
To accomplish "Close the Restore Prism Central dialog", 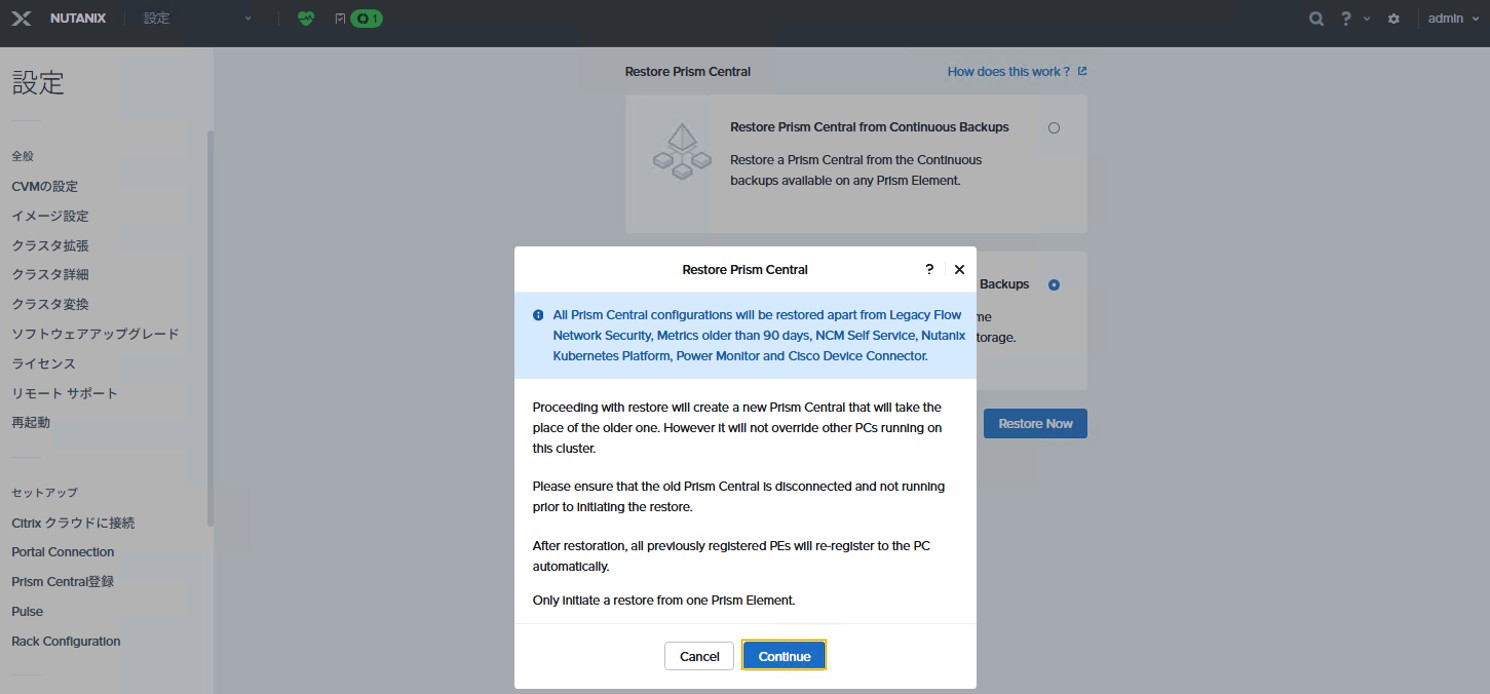I will (959, 269).
